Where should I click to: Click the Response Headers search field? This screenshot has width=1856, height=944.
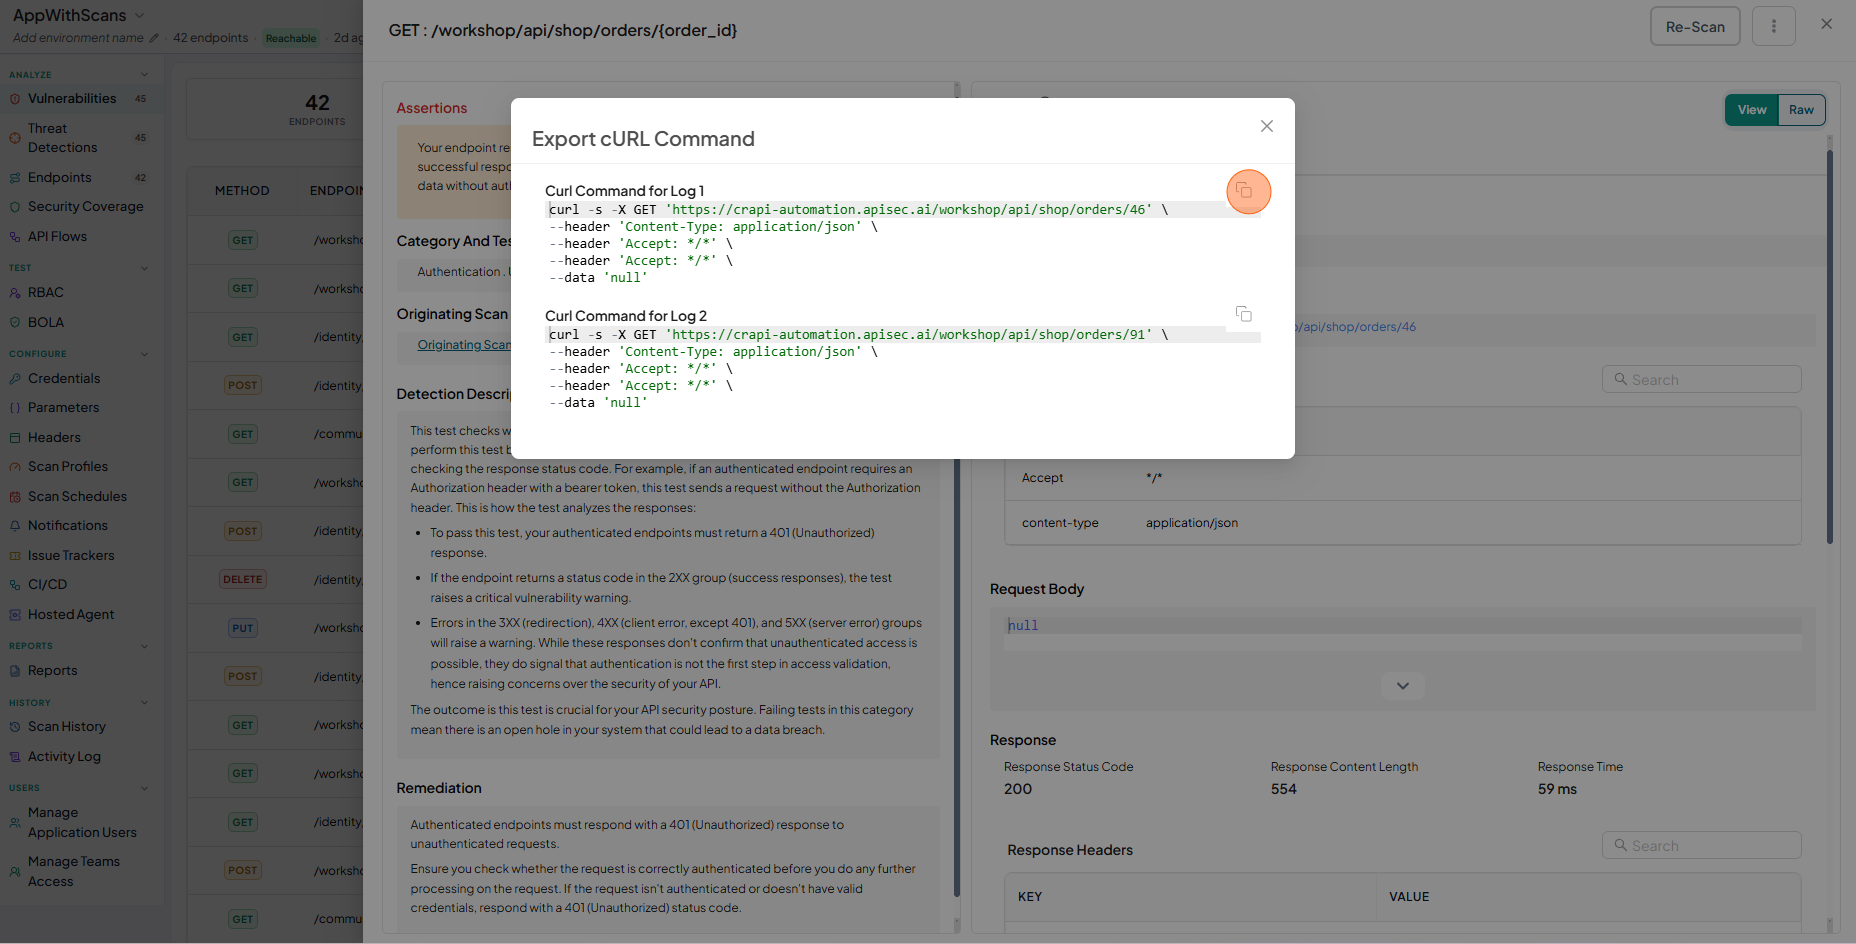point(1701,846)
